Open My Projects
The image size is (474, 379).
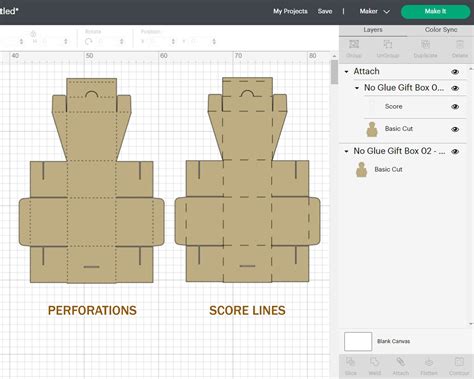click(x=290, y=11)
